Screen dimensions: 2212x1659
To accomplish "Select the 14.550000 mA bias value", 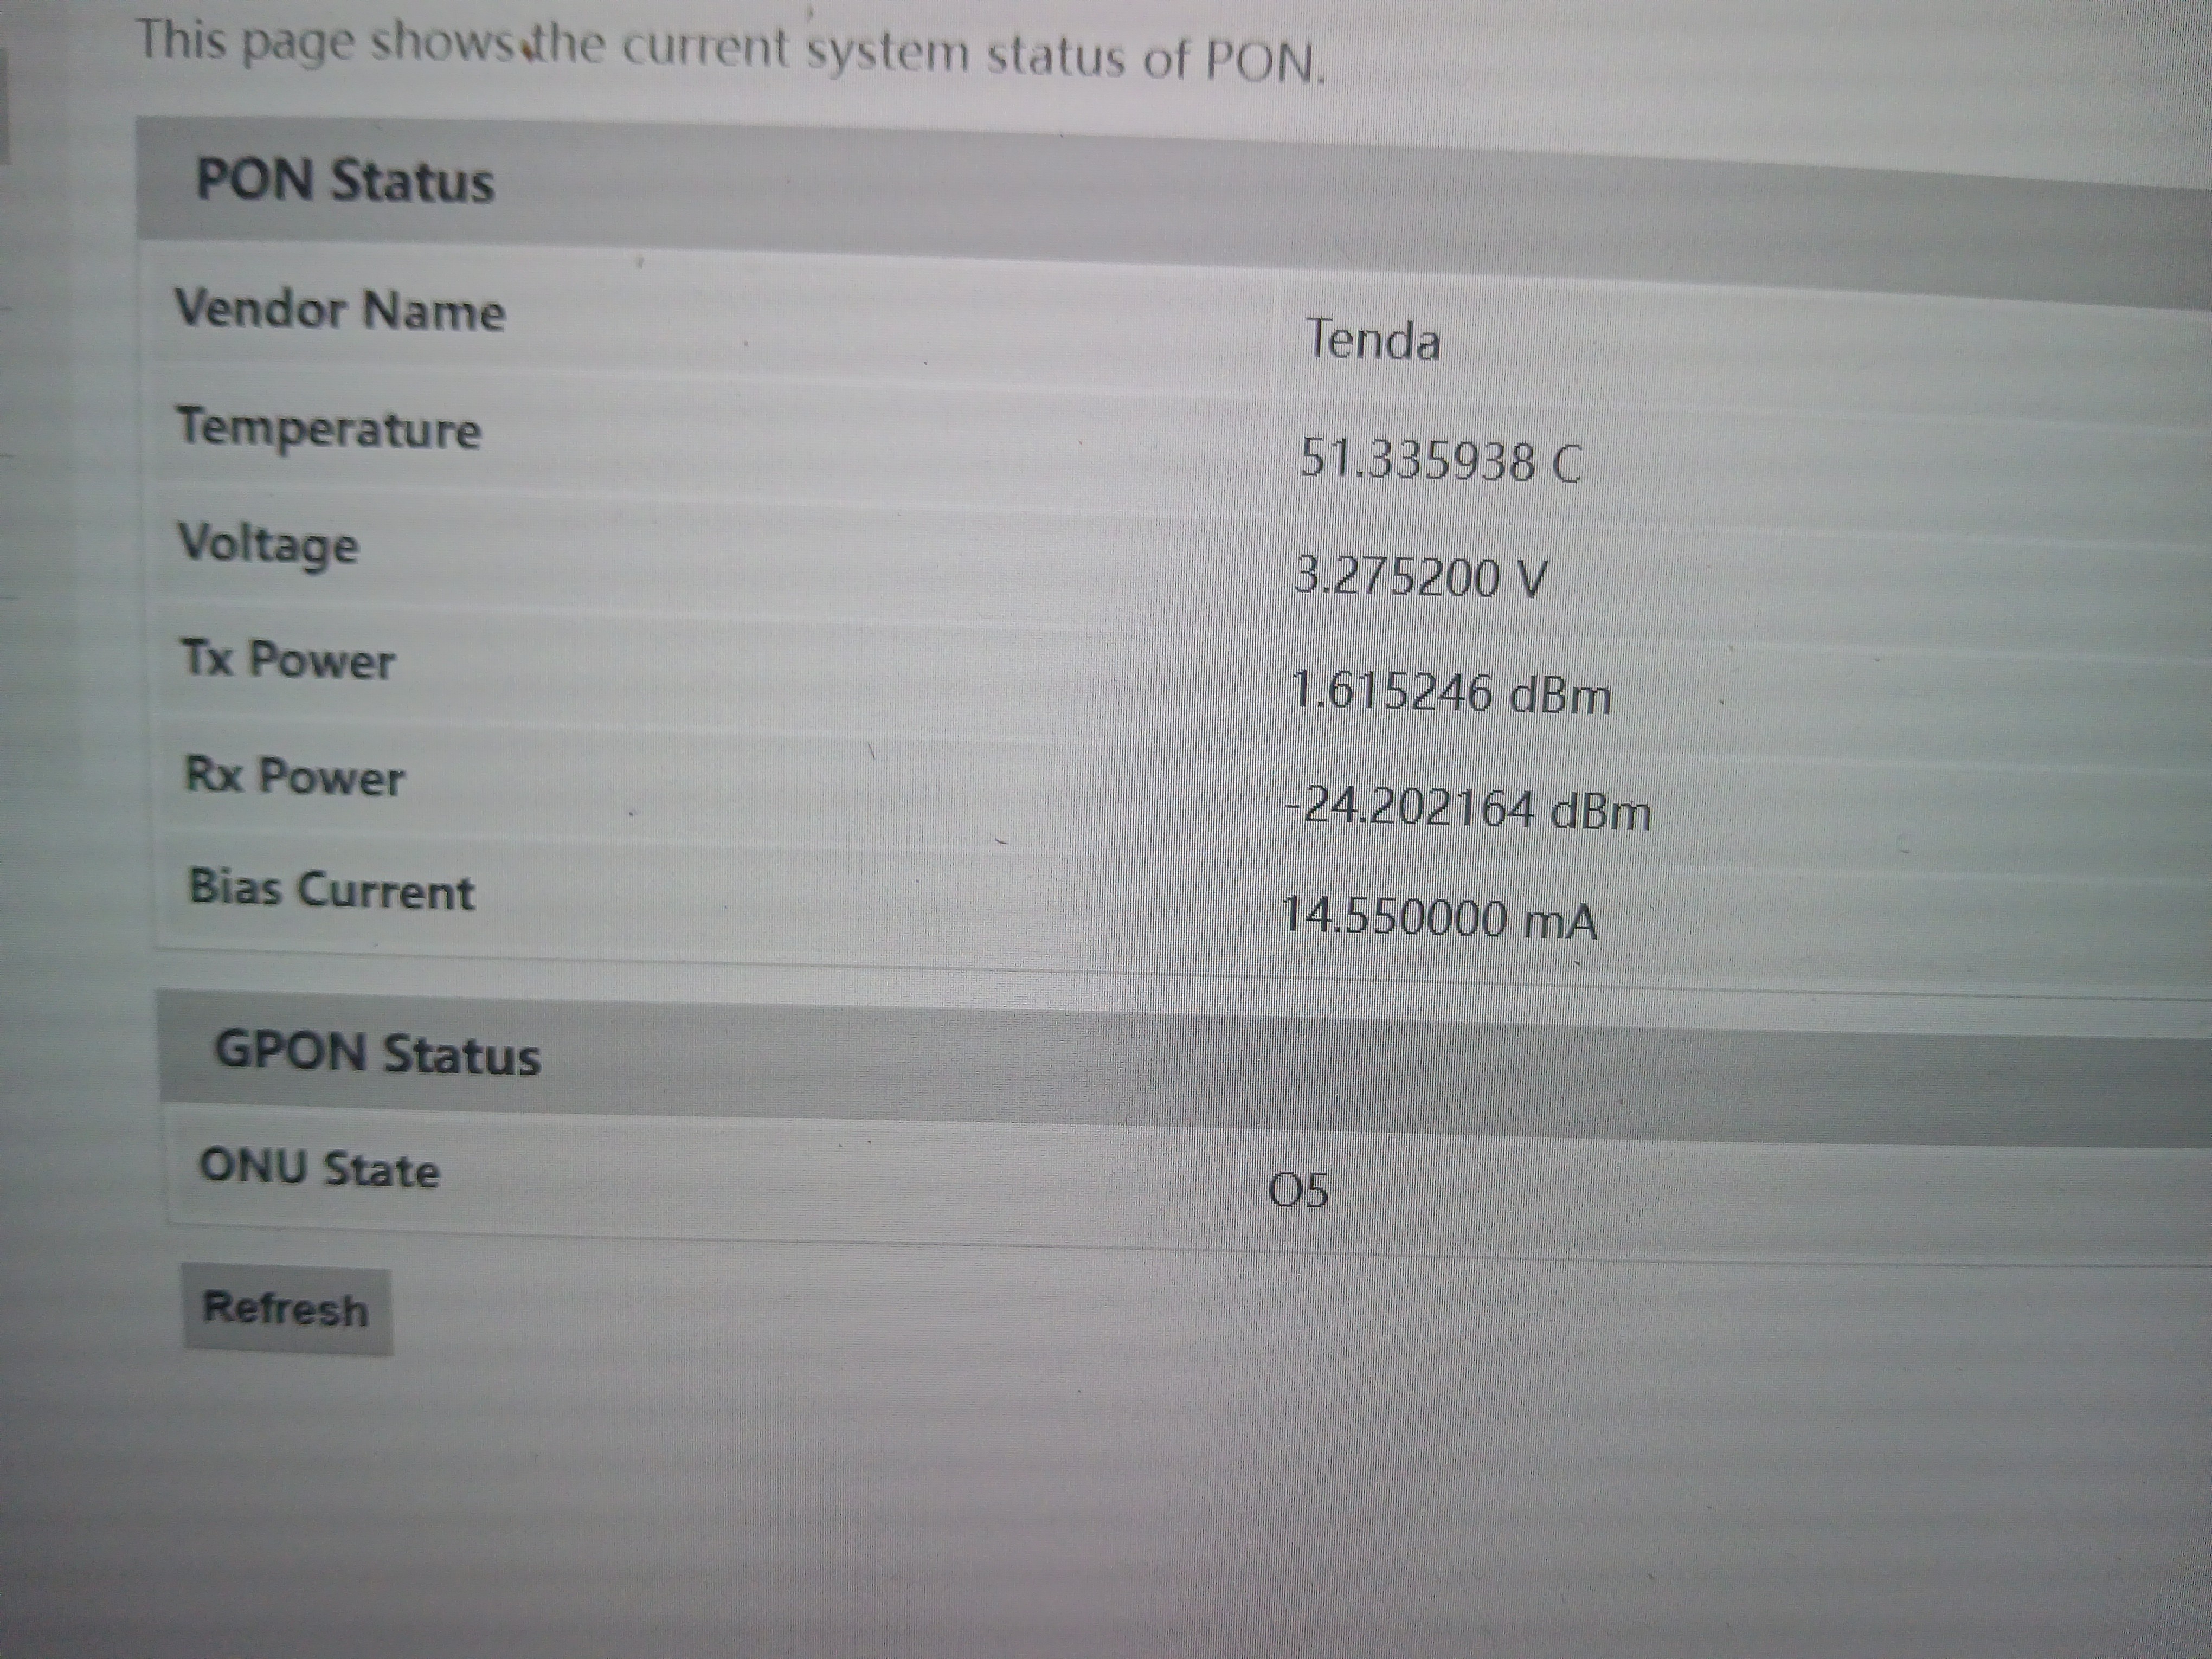I will tap(1439, 918).
